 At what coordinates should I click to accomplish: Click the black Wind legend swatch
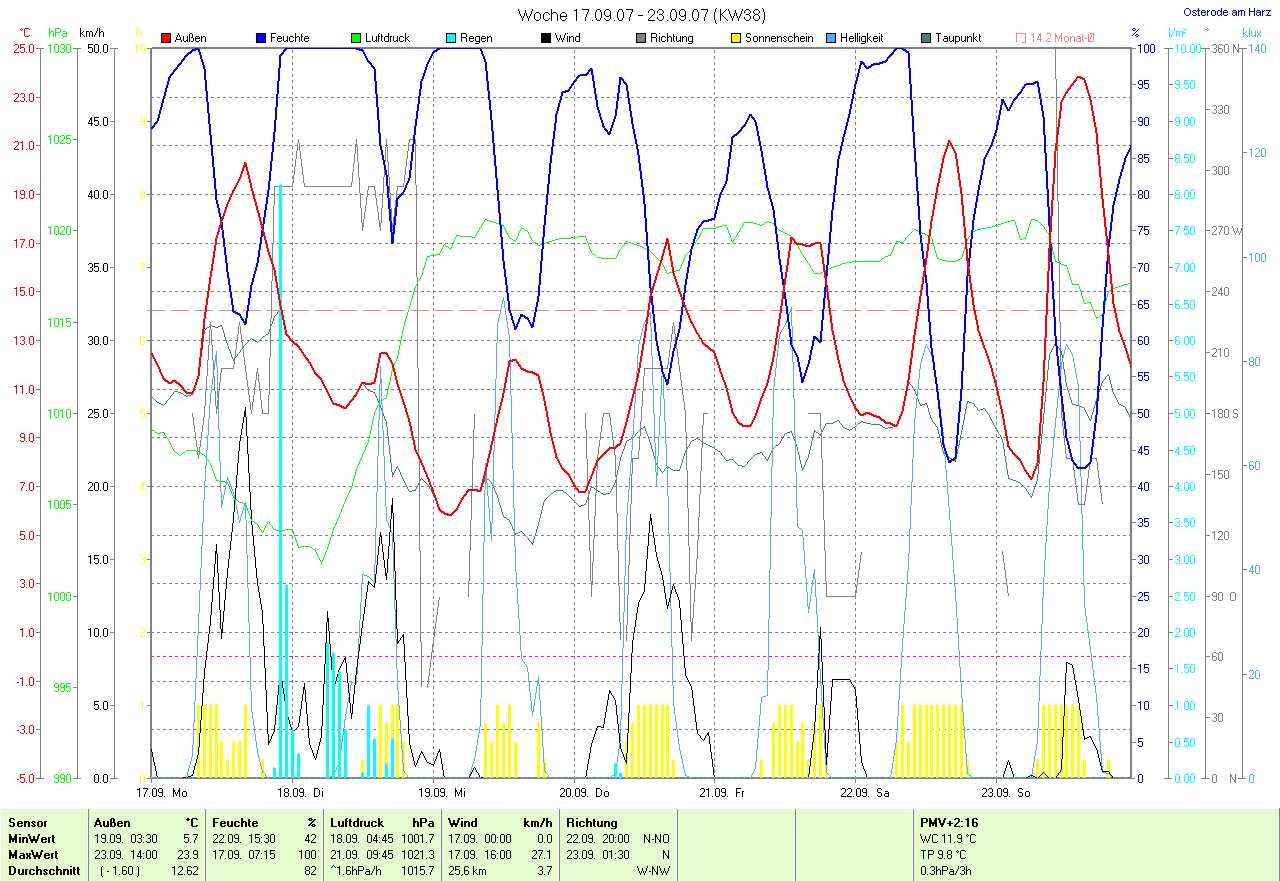click(x=547, y=38)
